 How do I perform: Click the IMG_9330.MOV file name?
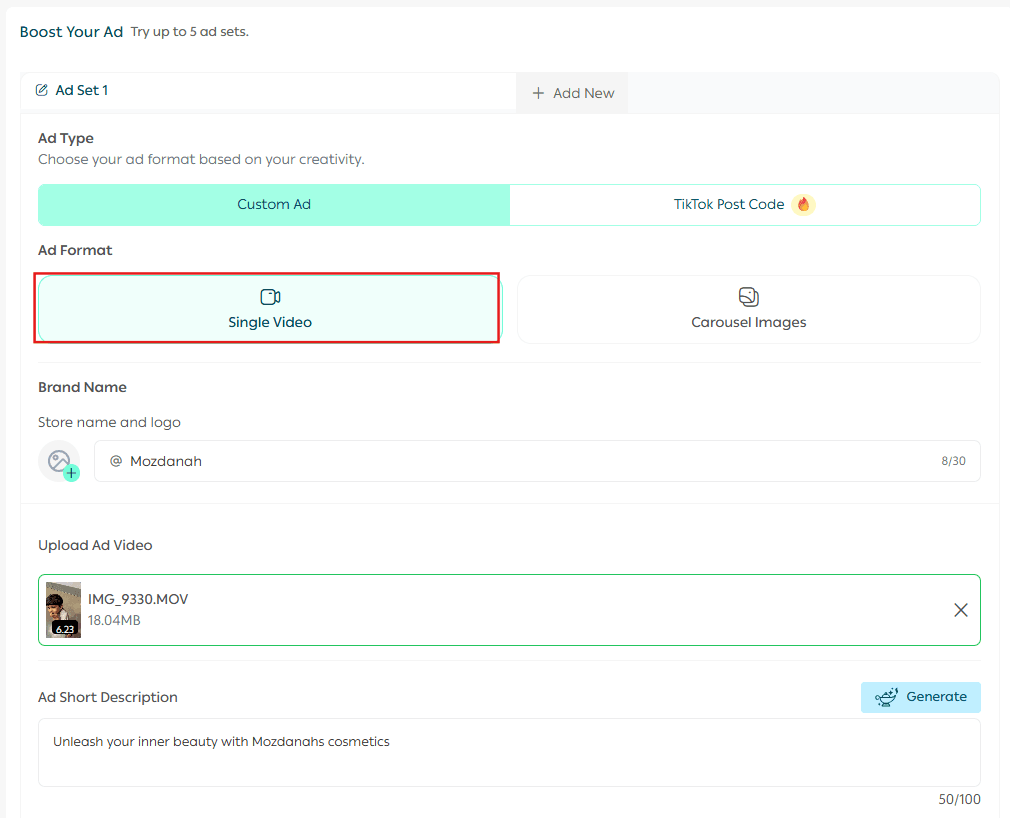[138, 599]
